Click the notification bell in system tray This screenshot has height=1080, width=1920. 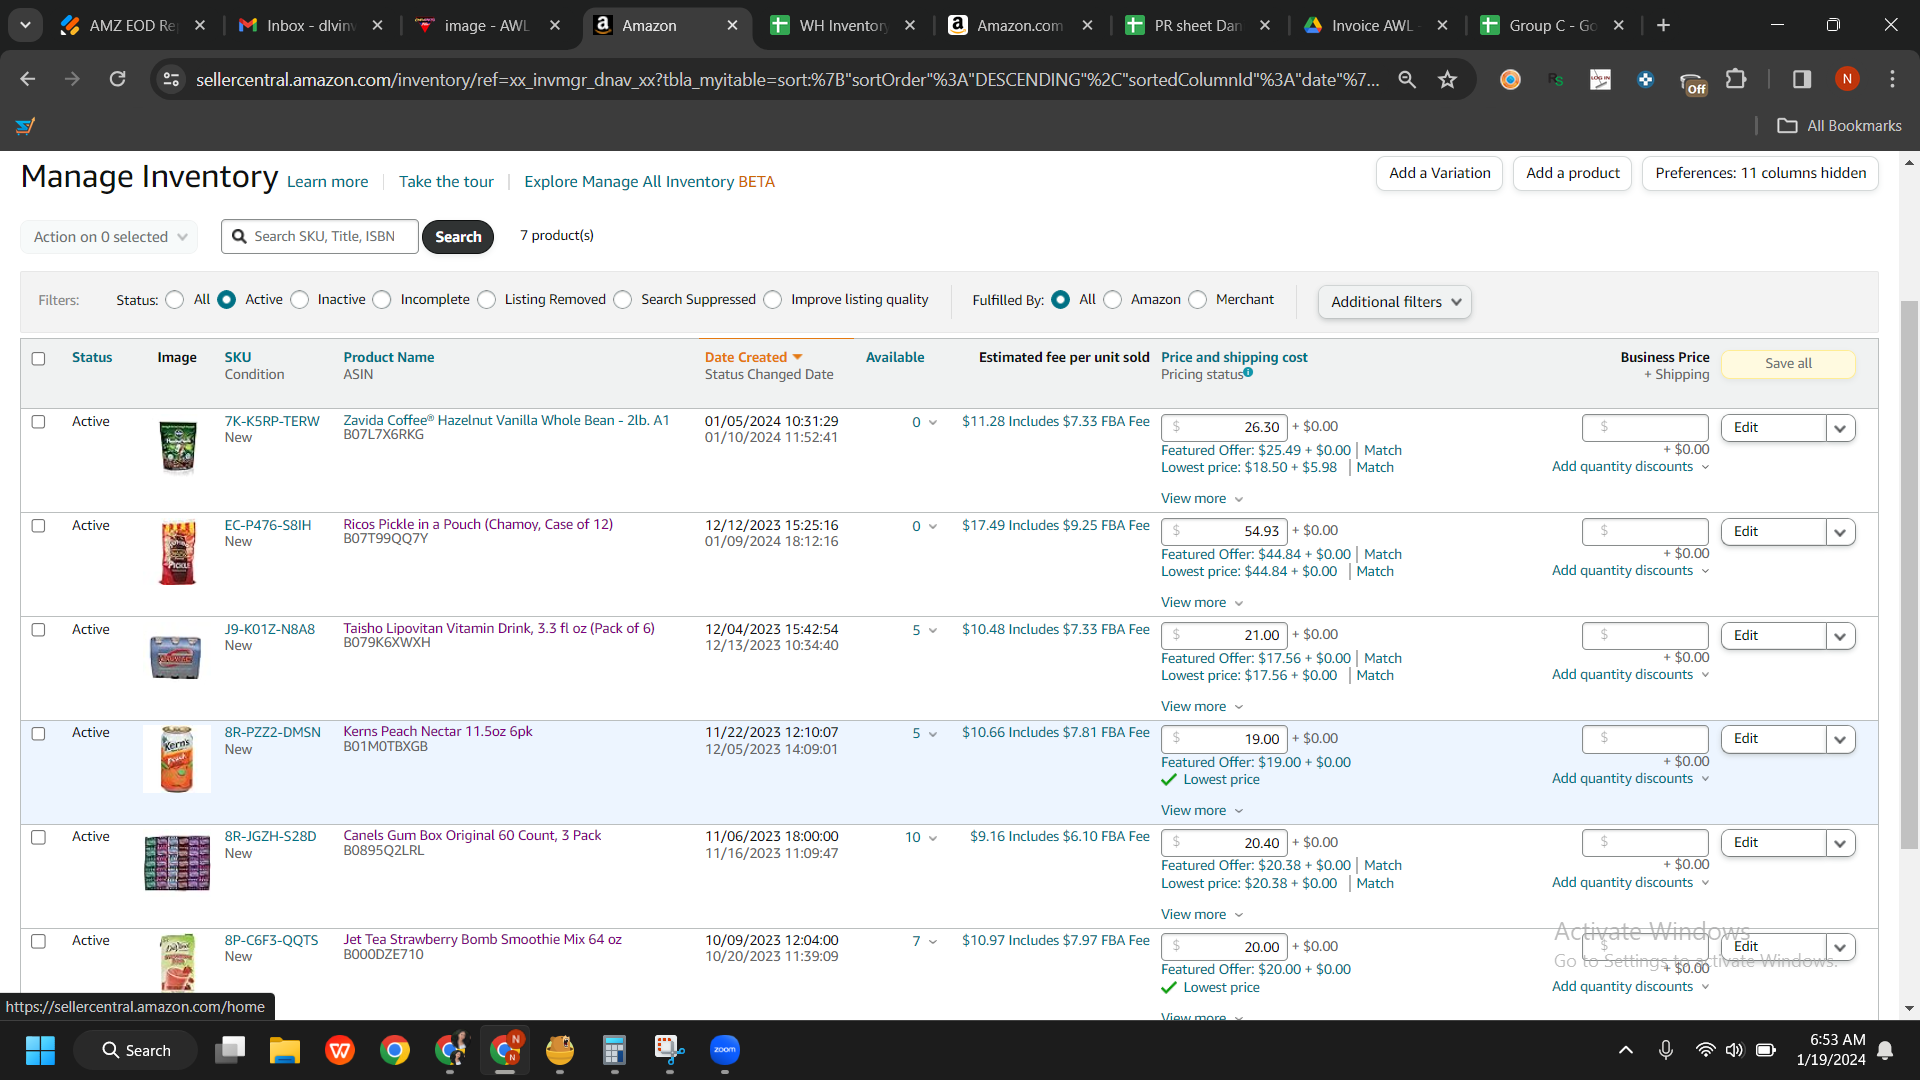[1885, 1050]
